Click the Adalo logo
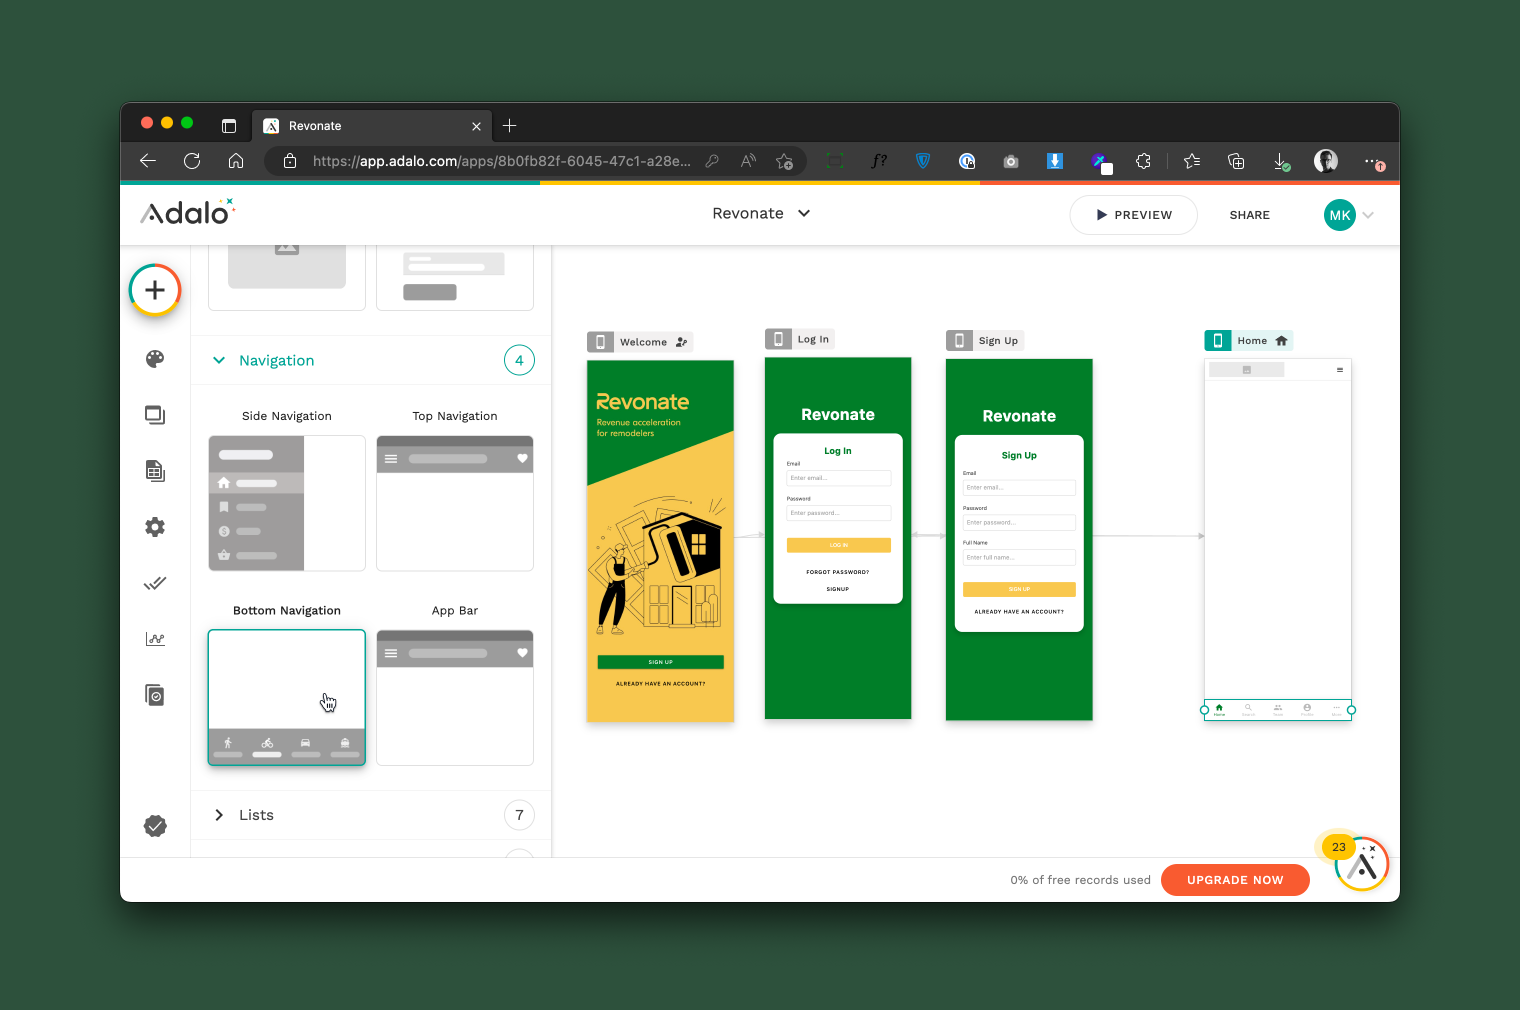 tap(187, 211)
